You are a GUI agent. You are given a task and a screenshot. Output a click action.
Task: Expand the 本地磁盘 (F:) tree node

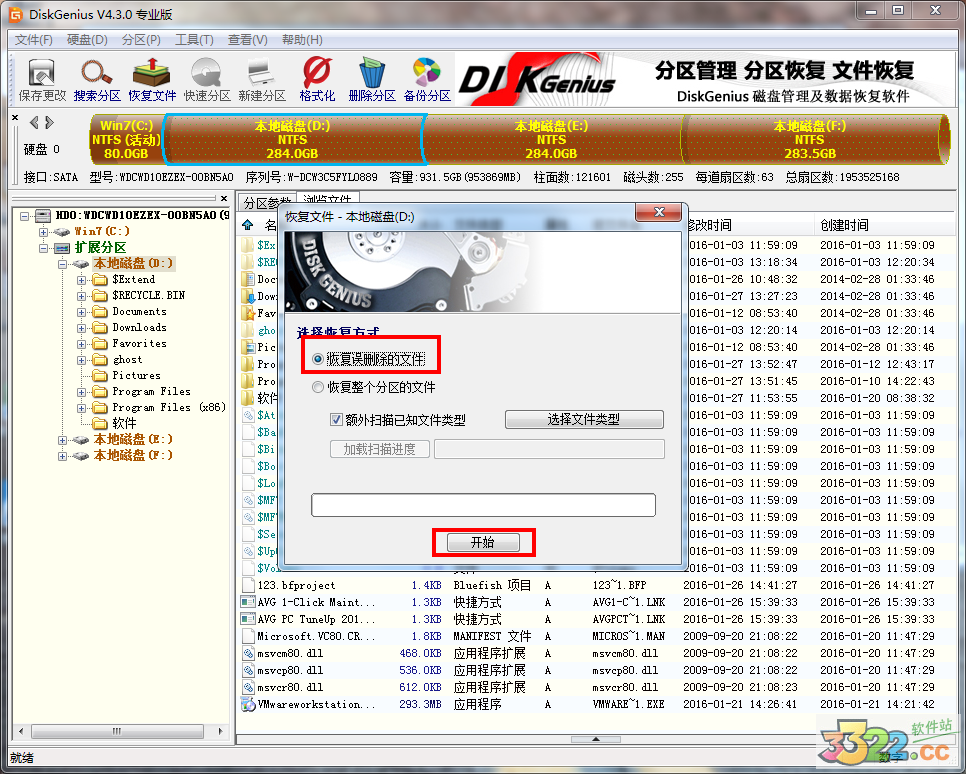[62, 456]
